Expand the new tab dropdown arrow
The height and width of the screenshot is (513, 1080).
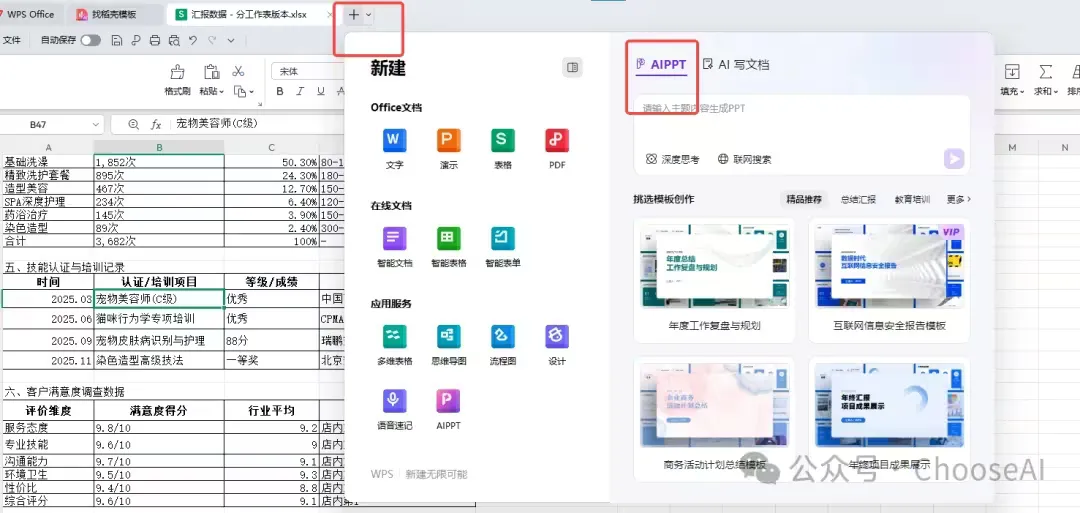pyautogui.click(x=368, y=14)
